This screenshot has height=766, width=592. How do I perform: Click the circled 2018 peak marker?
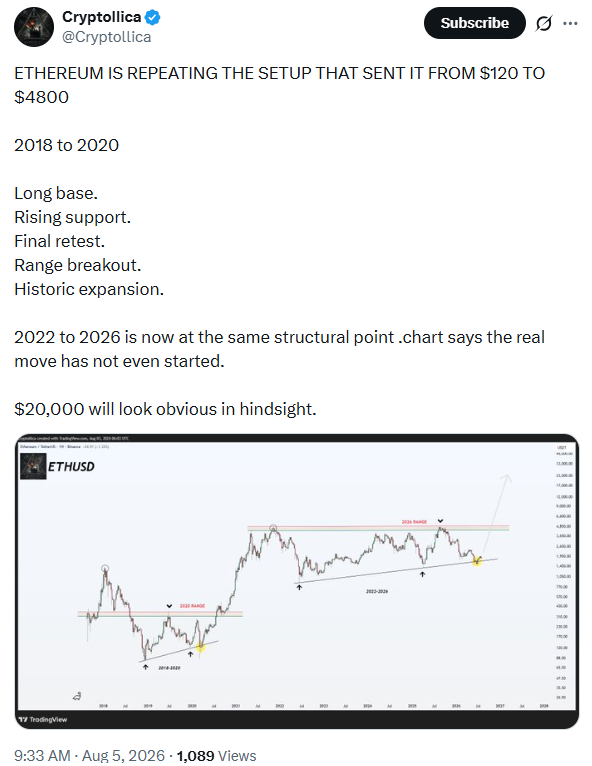point(105,568)
